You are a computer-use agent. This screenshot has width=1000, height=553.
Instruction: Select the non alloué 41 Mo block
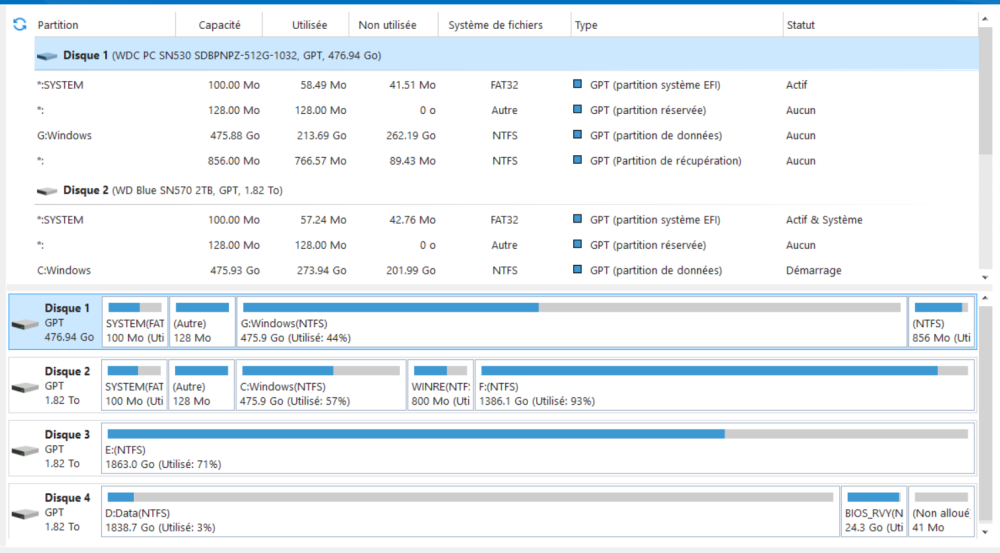pyautogui.click(x=941, y=512)
